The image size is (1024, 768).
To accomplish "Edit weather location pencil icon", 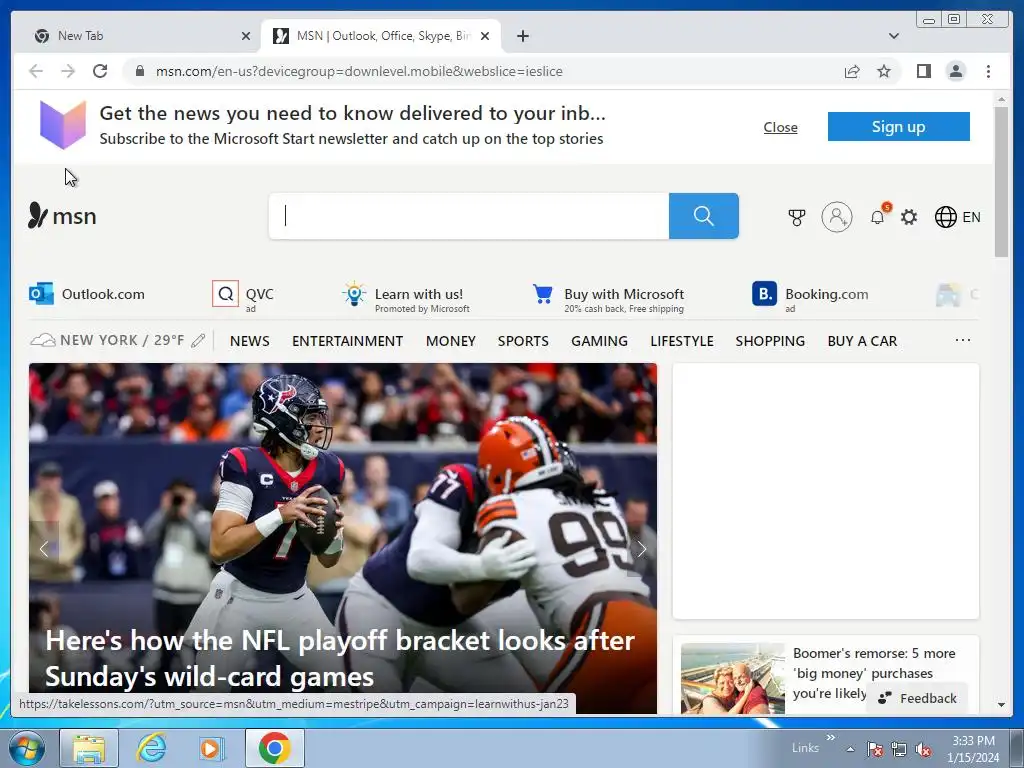I will click(x=198, y=341).
